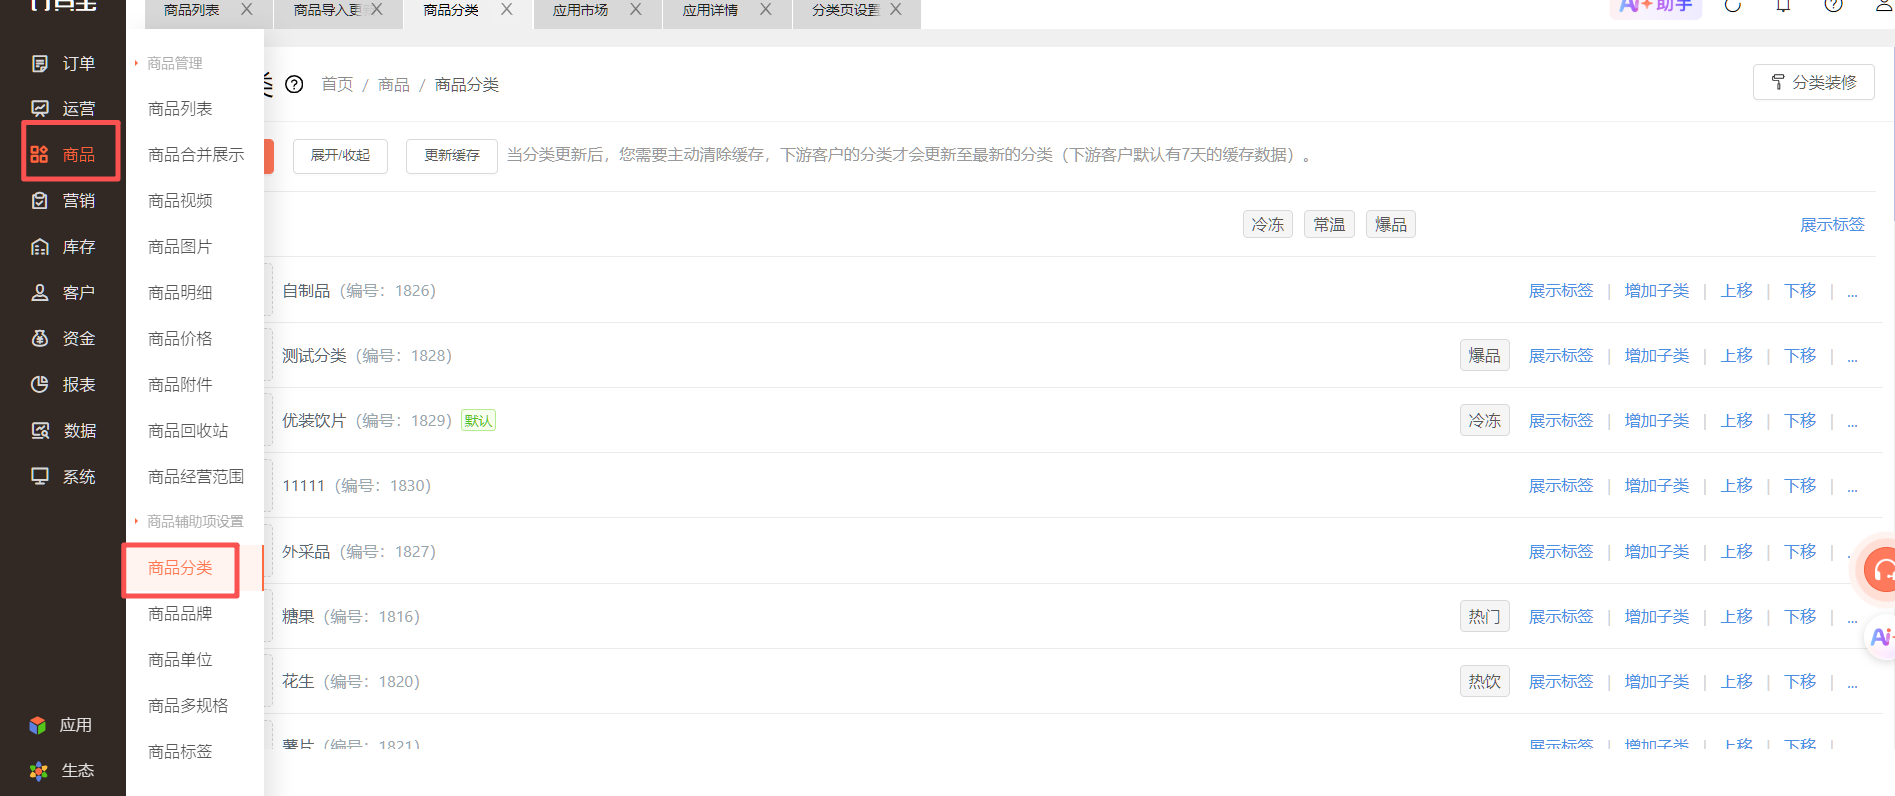Open the 生态 ecosystem icon

click(38, 771)
